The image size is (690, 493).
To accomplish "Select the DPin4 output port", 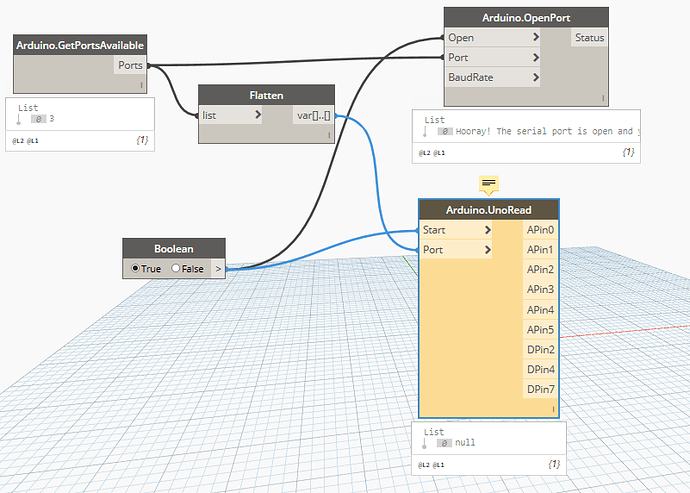I will tap(540, 369).
